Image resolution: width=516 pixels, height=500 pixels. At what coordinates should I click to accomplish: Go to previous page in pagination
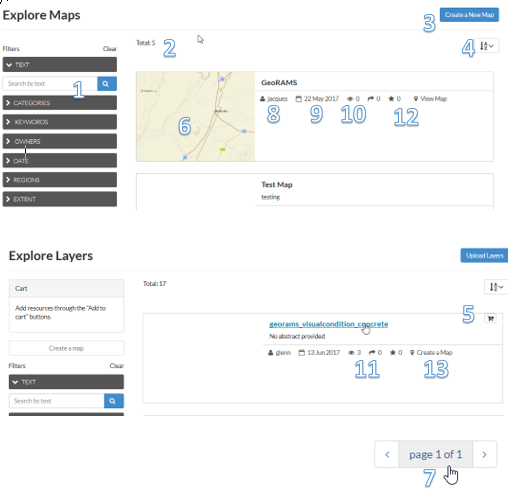tap(387, 454)
